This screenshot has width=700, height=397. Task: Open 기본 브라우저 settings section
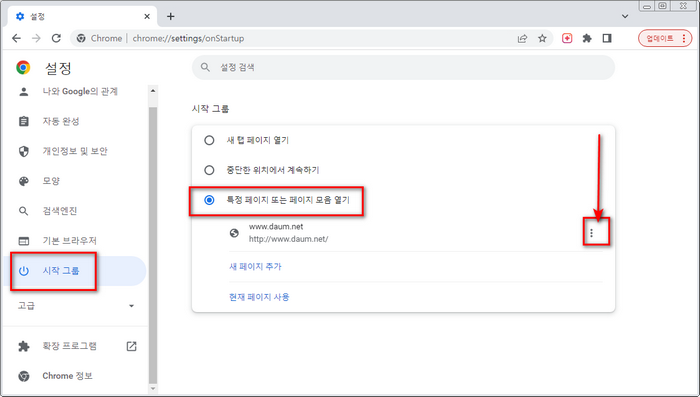pyautogui.click(x=70, y=241)
